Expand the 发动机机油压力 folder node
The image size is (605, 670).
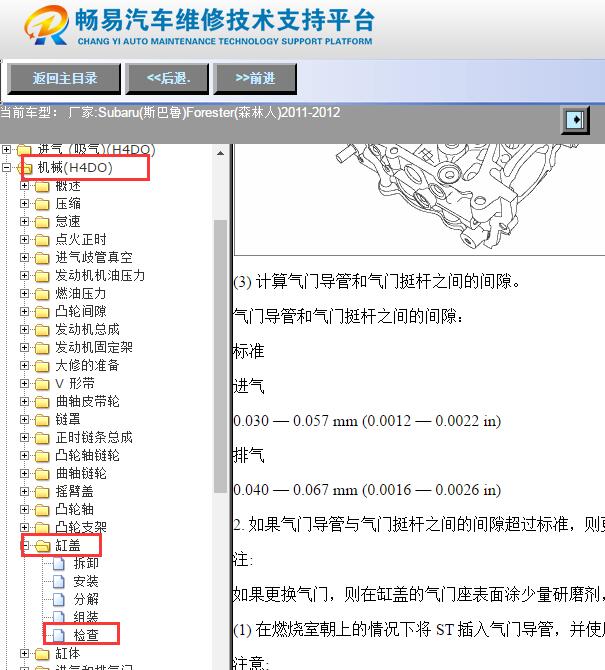[x=24, y=275]
